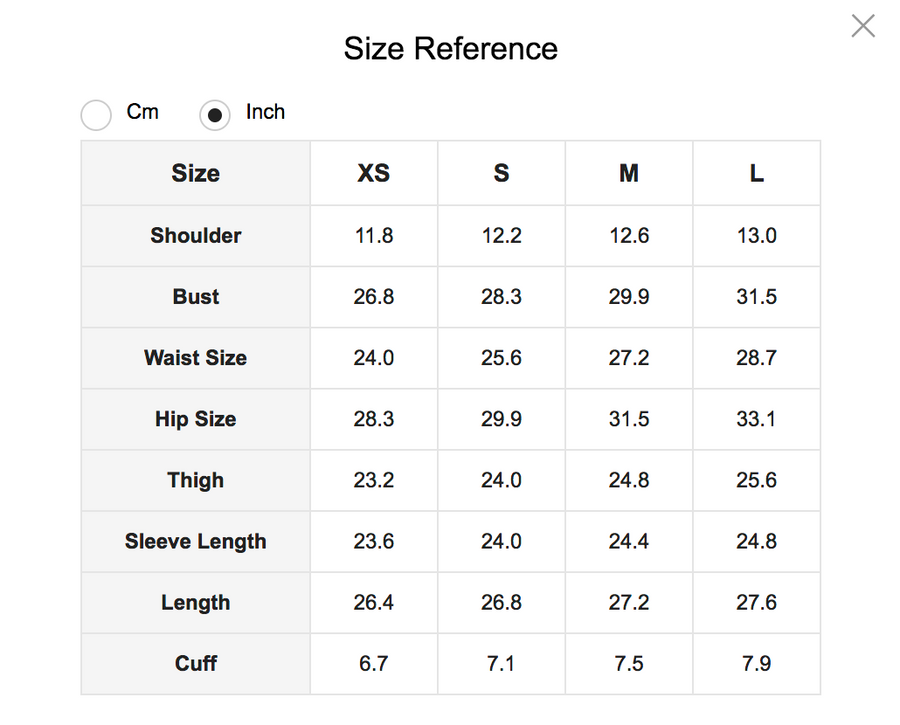The height and width of the screenshot is (725, 900).
Task: Click the S column header
Action: click(x=501, y=173)
